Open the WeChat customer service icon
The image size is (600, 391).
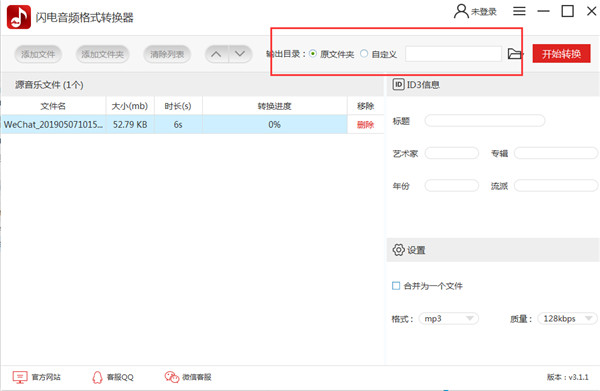(172, 377)
